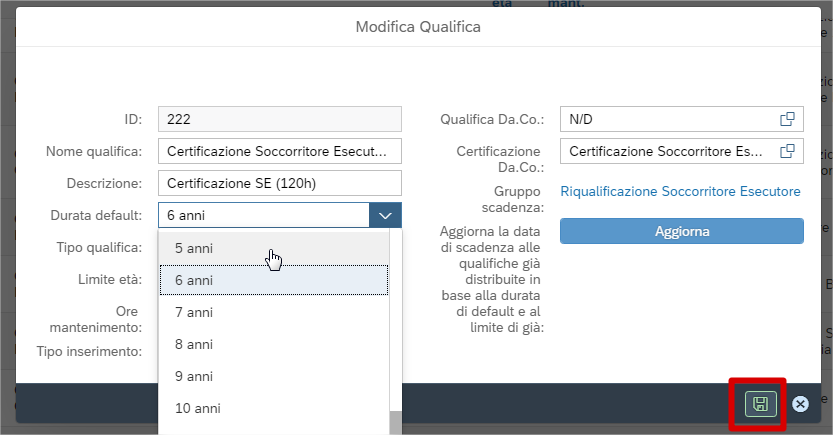This screenshot has width=833, height=435.
Task: Pick 7 anni in the duration list
Action: [273, 312]
